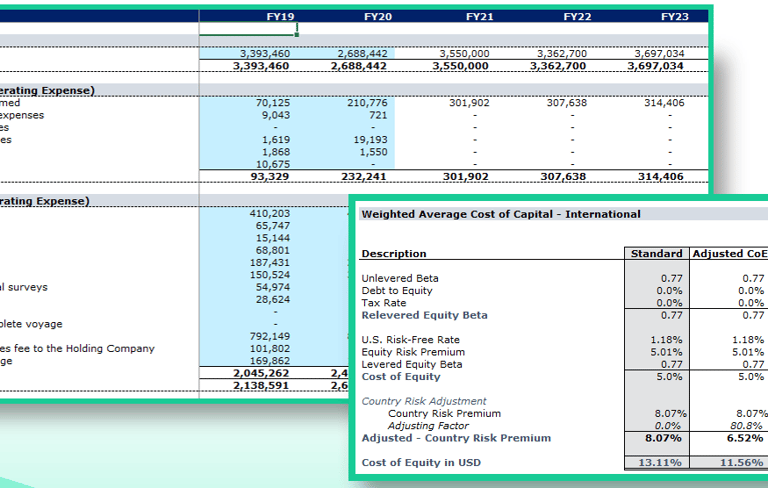Select the Adjusted CoE column header
The height and width of the screenshot is (488, 768).
730,254
